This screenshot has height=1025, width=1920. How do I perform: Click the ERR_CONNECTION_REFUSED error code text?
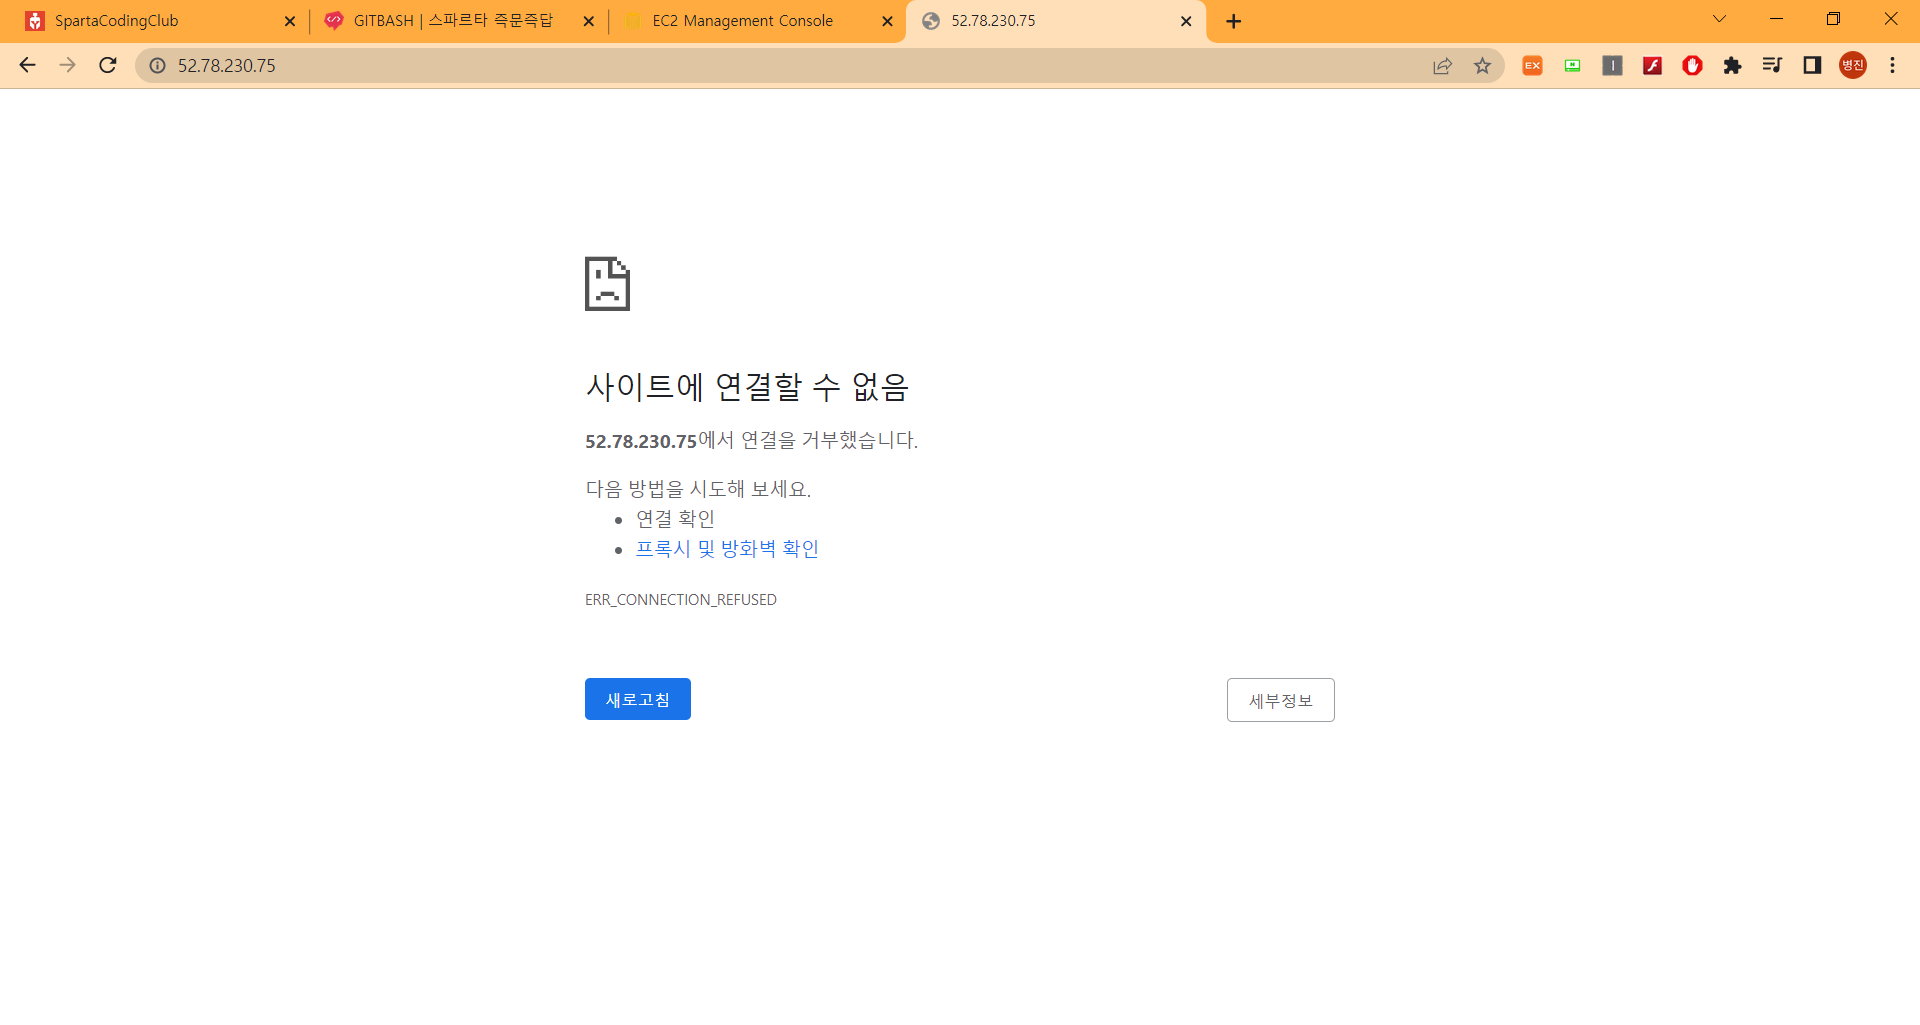tap(681, 600)
